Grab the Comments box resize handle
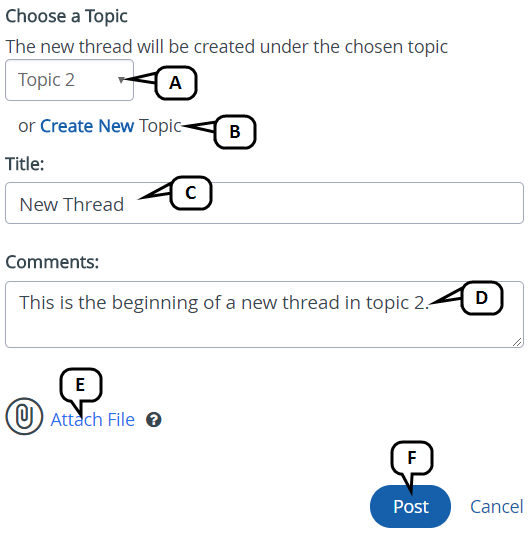The width and height of the screenshot is (530, 539). [517, 342]
